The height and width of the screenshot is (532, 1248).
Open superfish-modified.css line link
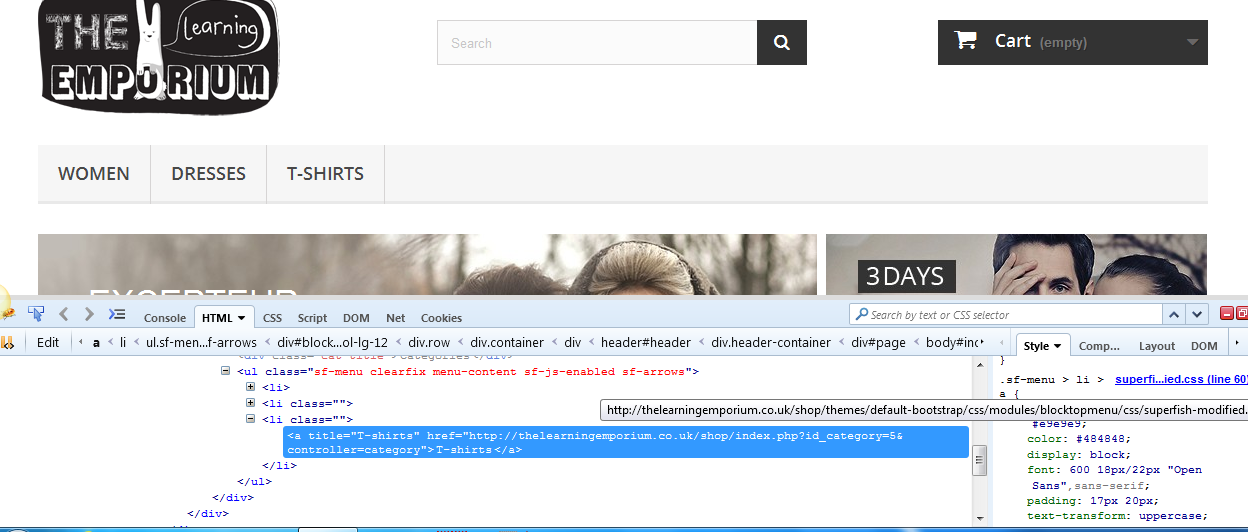click(1181, 379)
